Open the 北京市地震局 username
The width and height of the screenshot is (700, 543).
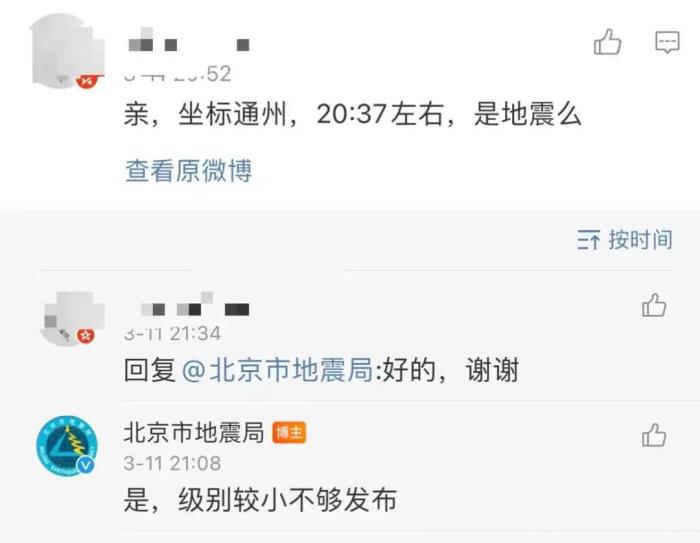(194, 432)
